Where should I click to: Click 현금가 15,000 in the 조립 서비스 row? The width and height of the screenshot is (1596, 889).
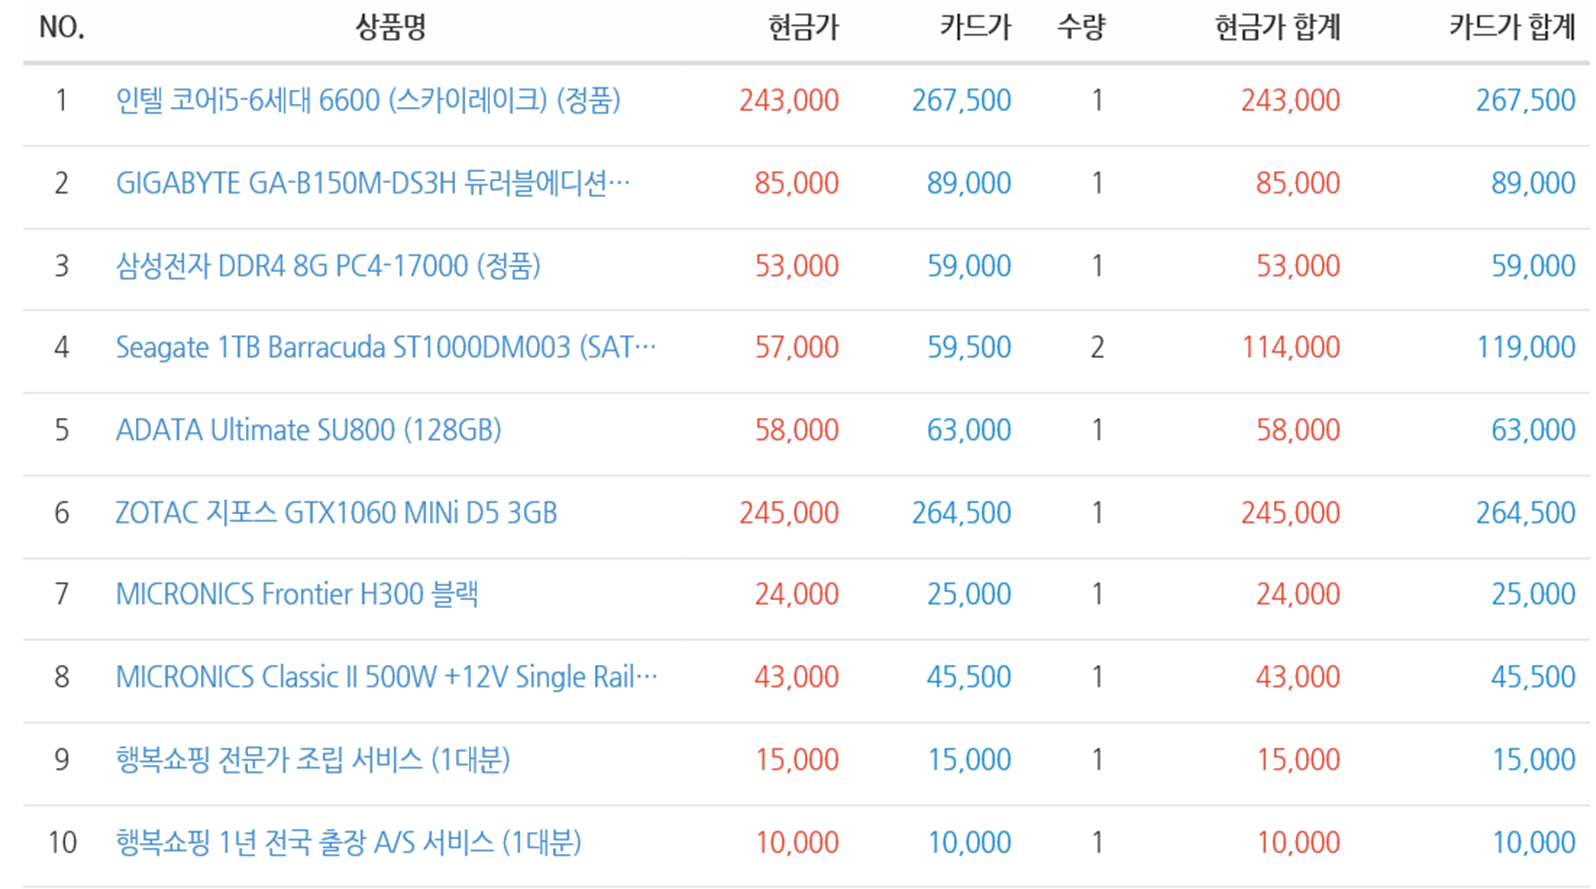click(797, 760)
